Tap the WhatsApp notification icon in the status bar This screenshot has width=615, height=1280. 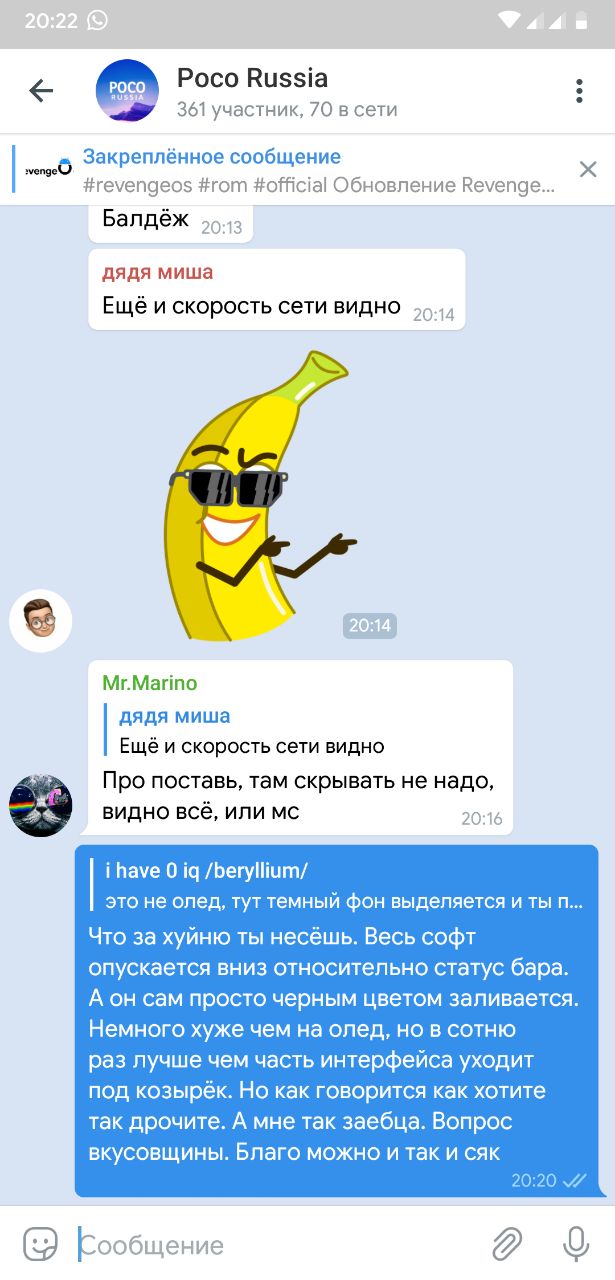[98, 20]
